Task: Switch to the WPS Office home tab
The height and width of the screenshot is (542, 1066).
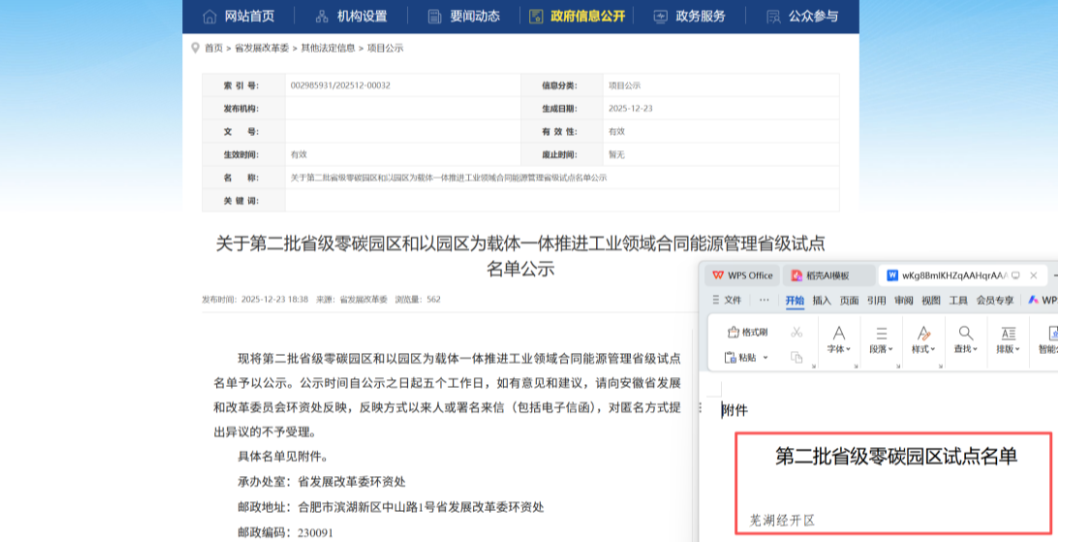Action: click(x=742, y=275)
